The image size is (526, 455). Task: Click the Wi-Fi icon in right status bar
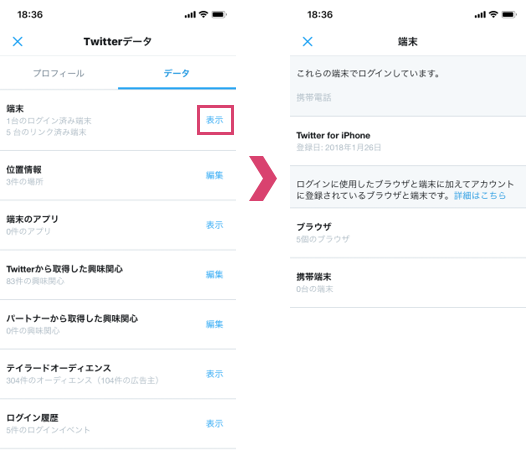coord(493,14)
